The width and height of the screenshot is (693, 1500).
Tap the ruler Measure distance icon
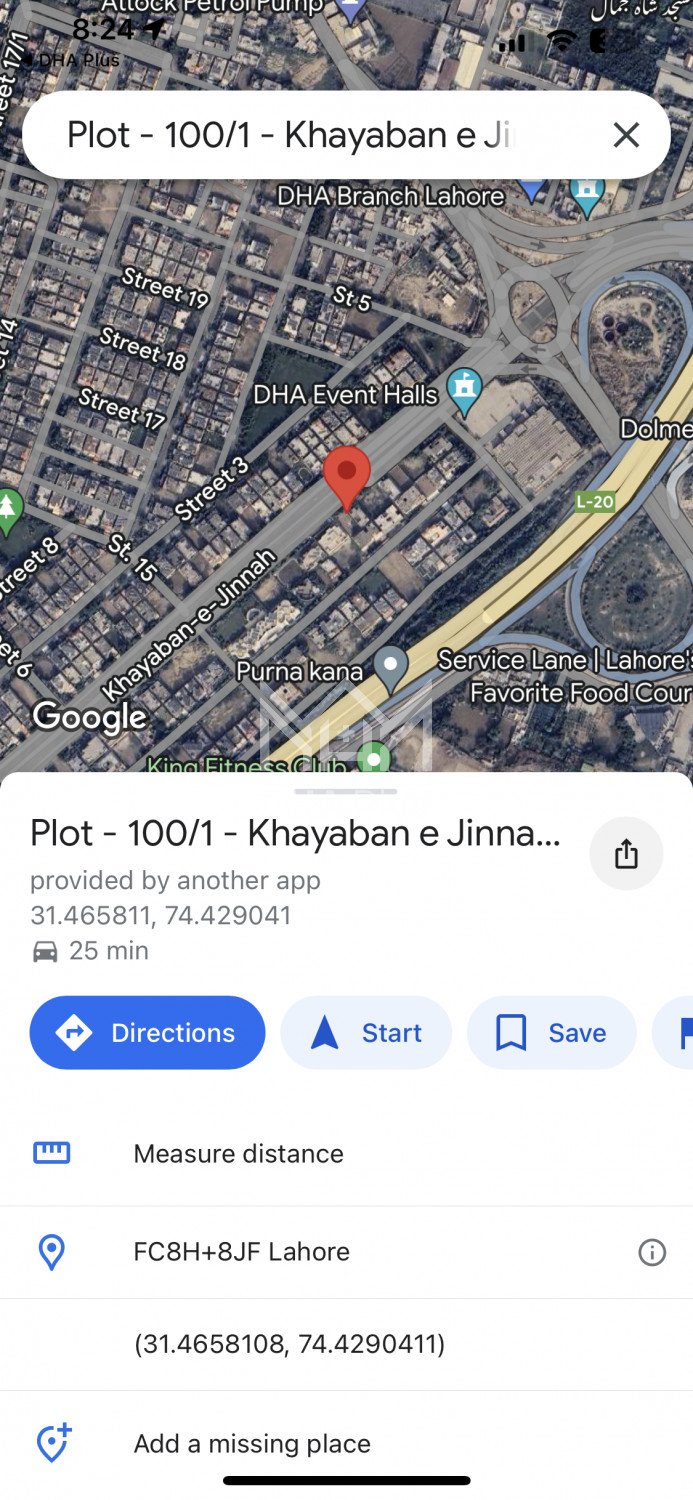[x=52, y=1153]
